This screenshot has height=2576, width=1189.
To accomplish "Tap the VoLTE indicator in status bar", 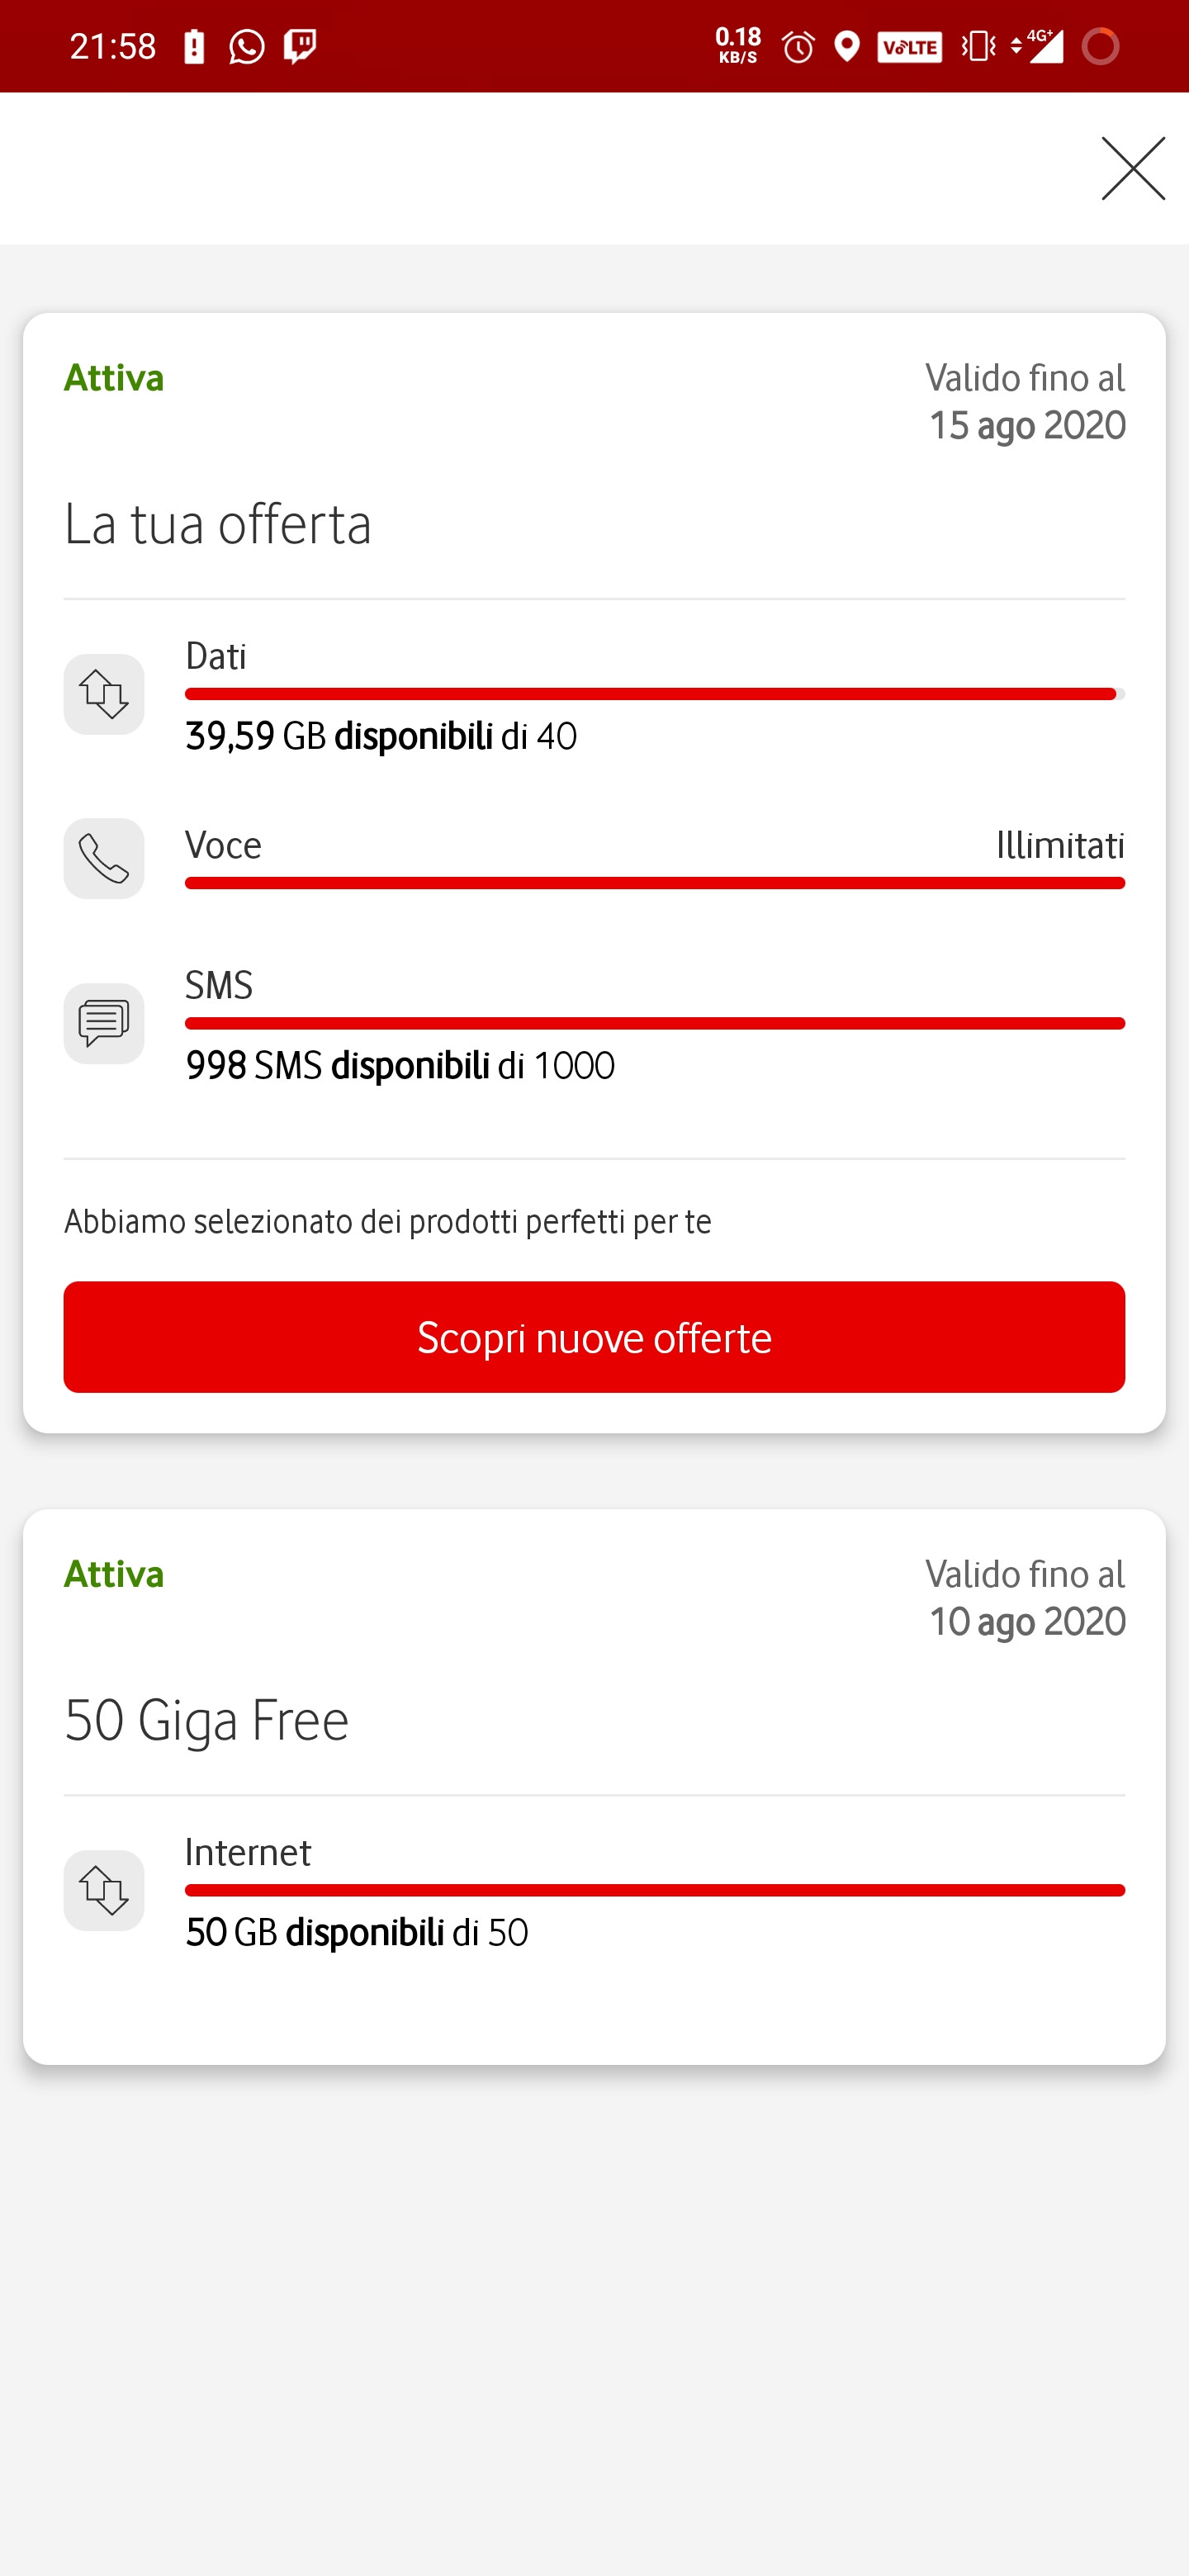I will point(909,47).
